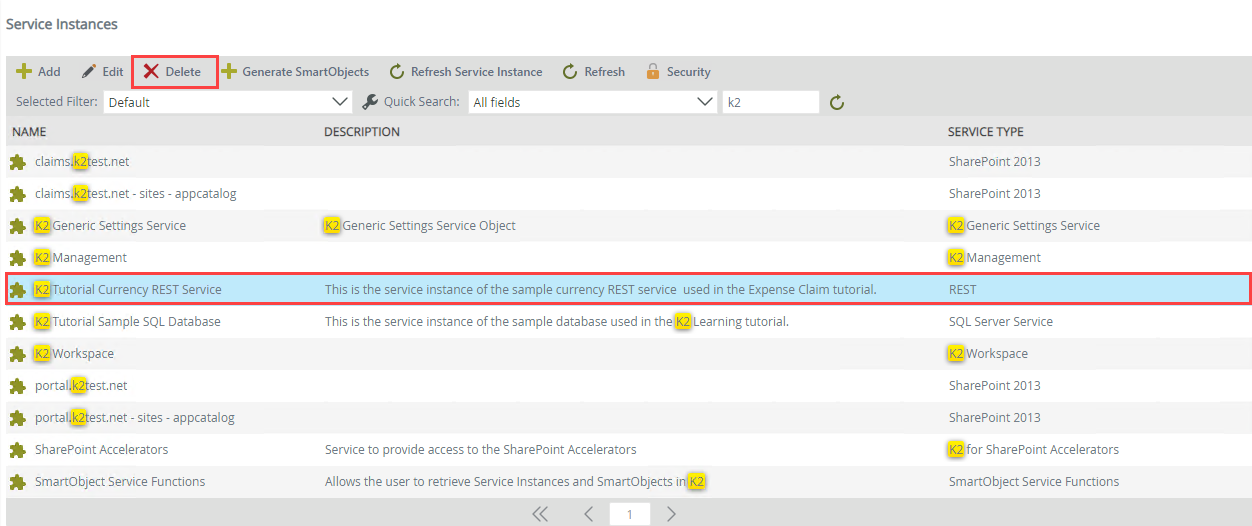Click the green refresh icon beside search box
1252x526 pixels.
(x=838, y=102)
